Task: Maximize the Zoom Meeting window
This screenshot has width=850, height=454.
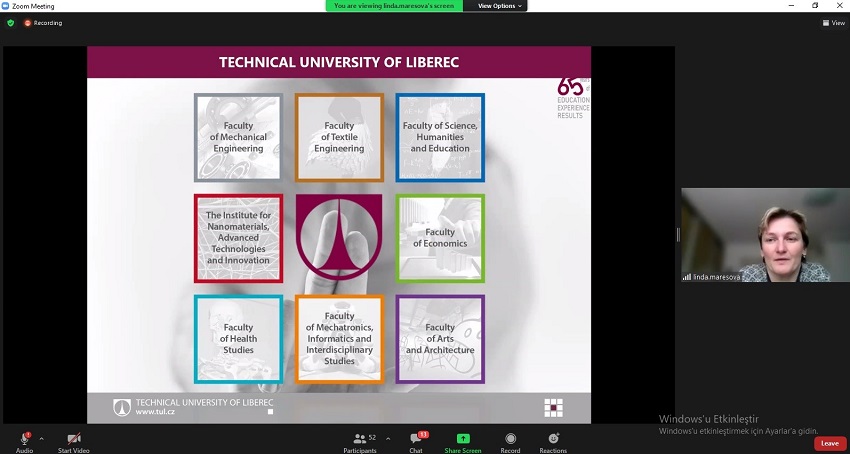Action: click(x=815, y=6)
